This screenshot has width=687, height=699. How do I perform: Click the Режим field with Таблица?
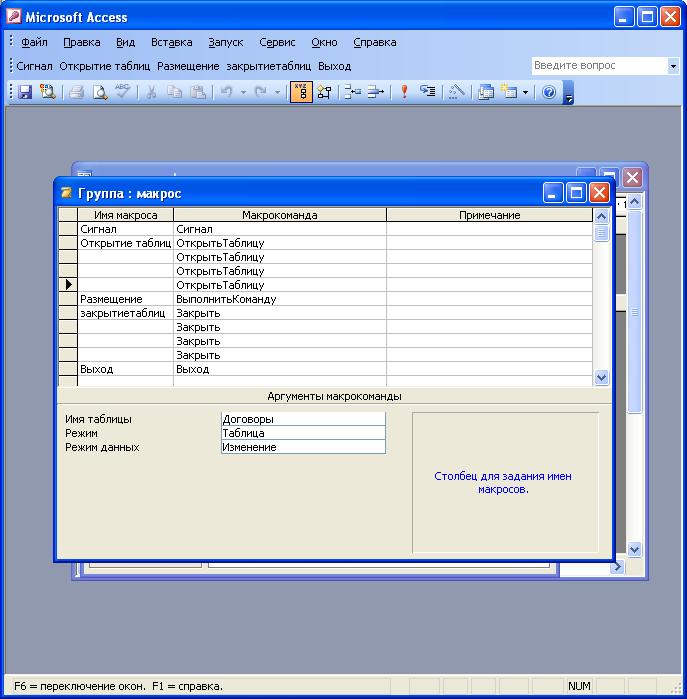coord(303,433)
